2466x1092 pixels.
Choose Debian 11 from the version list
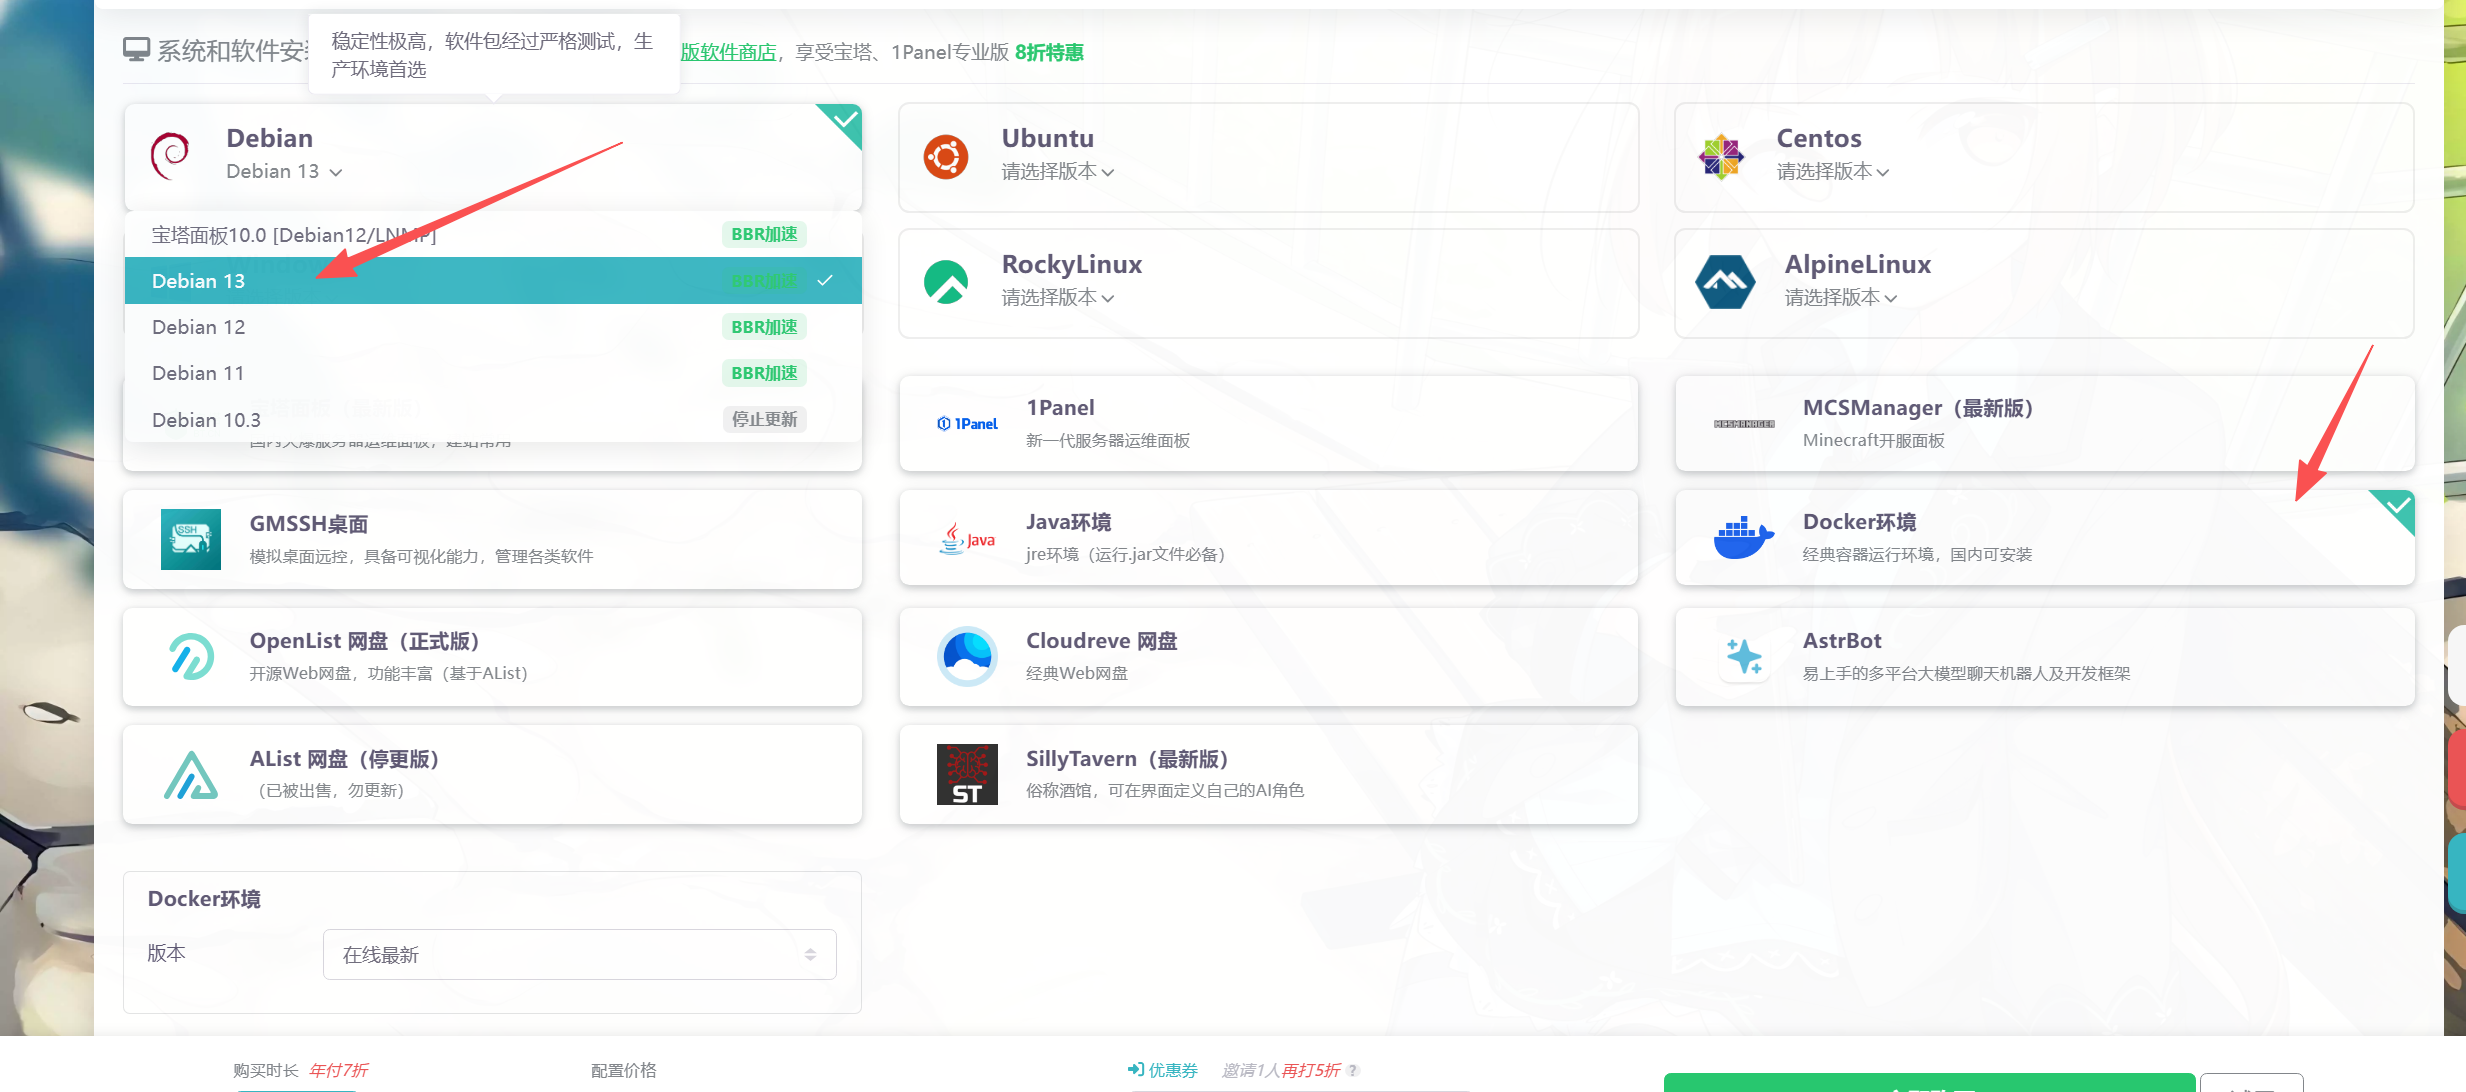(x=199, y=373)
